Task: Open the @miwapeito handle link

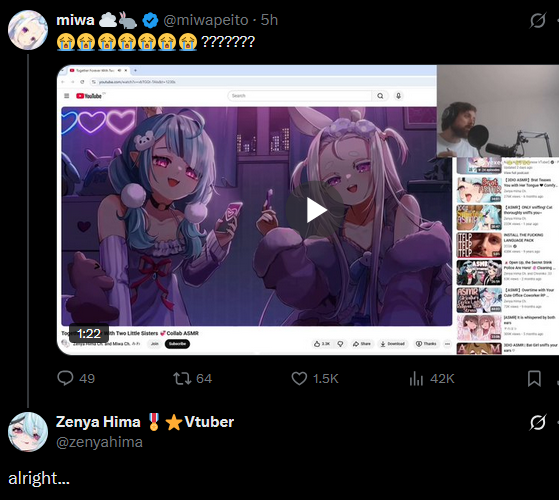Action: (x=206, y=20)
